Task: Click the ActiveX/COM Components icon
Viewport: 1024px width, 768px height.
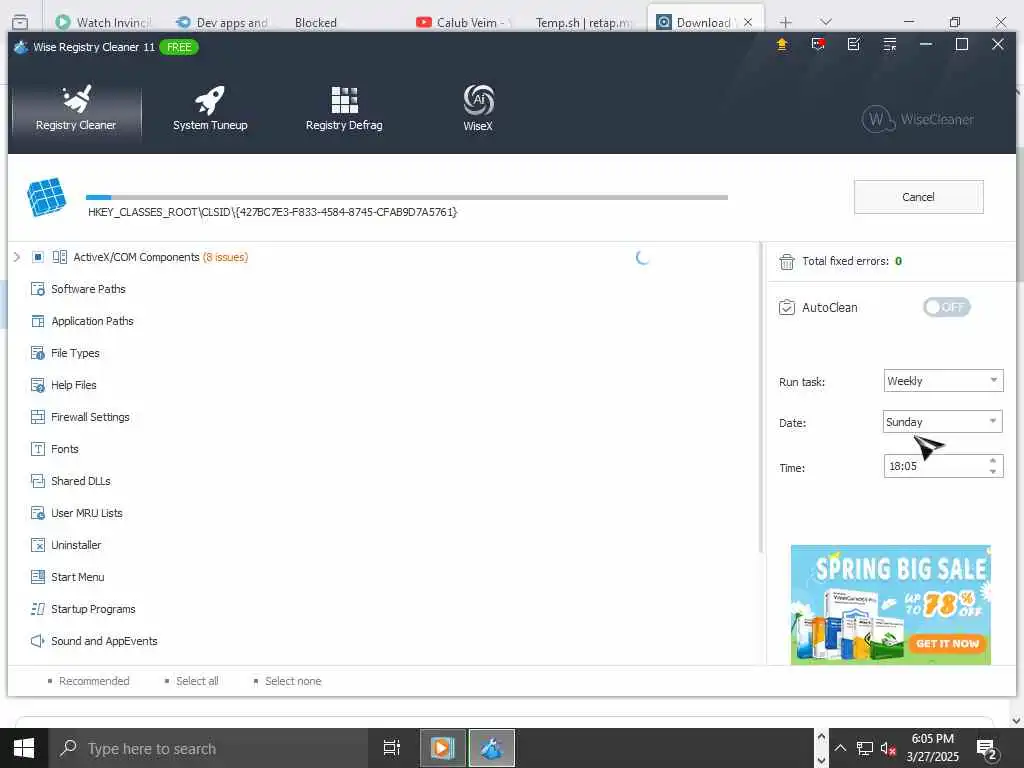Action: [59, 257]
